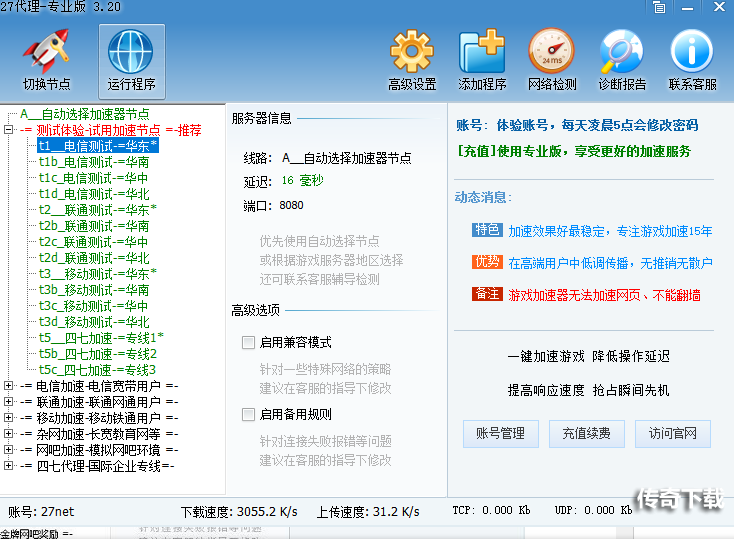Click the 账号: 27net status text

click(x=41, y=512)
